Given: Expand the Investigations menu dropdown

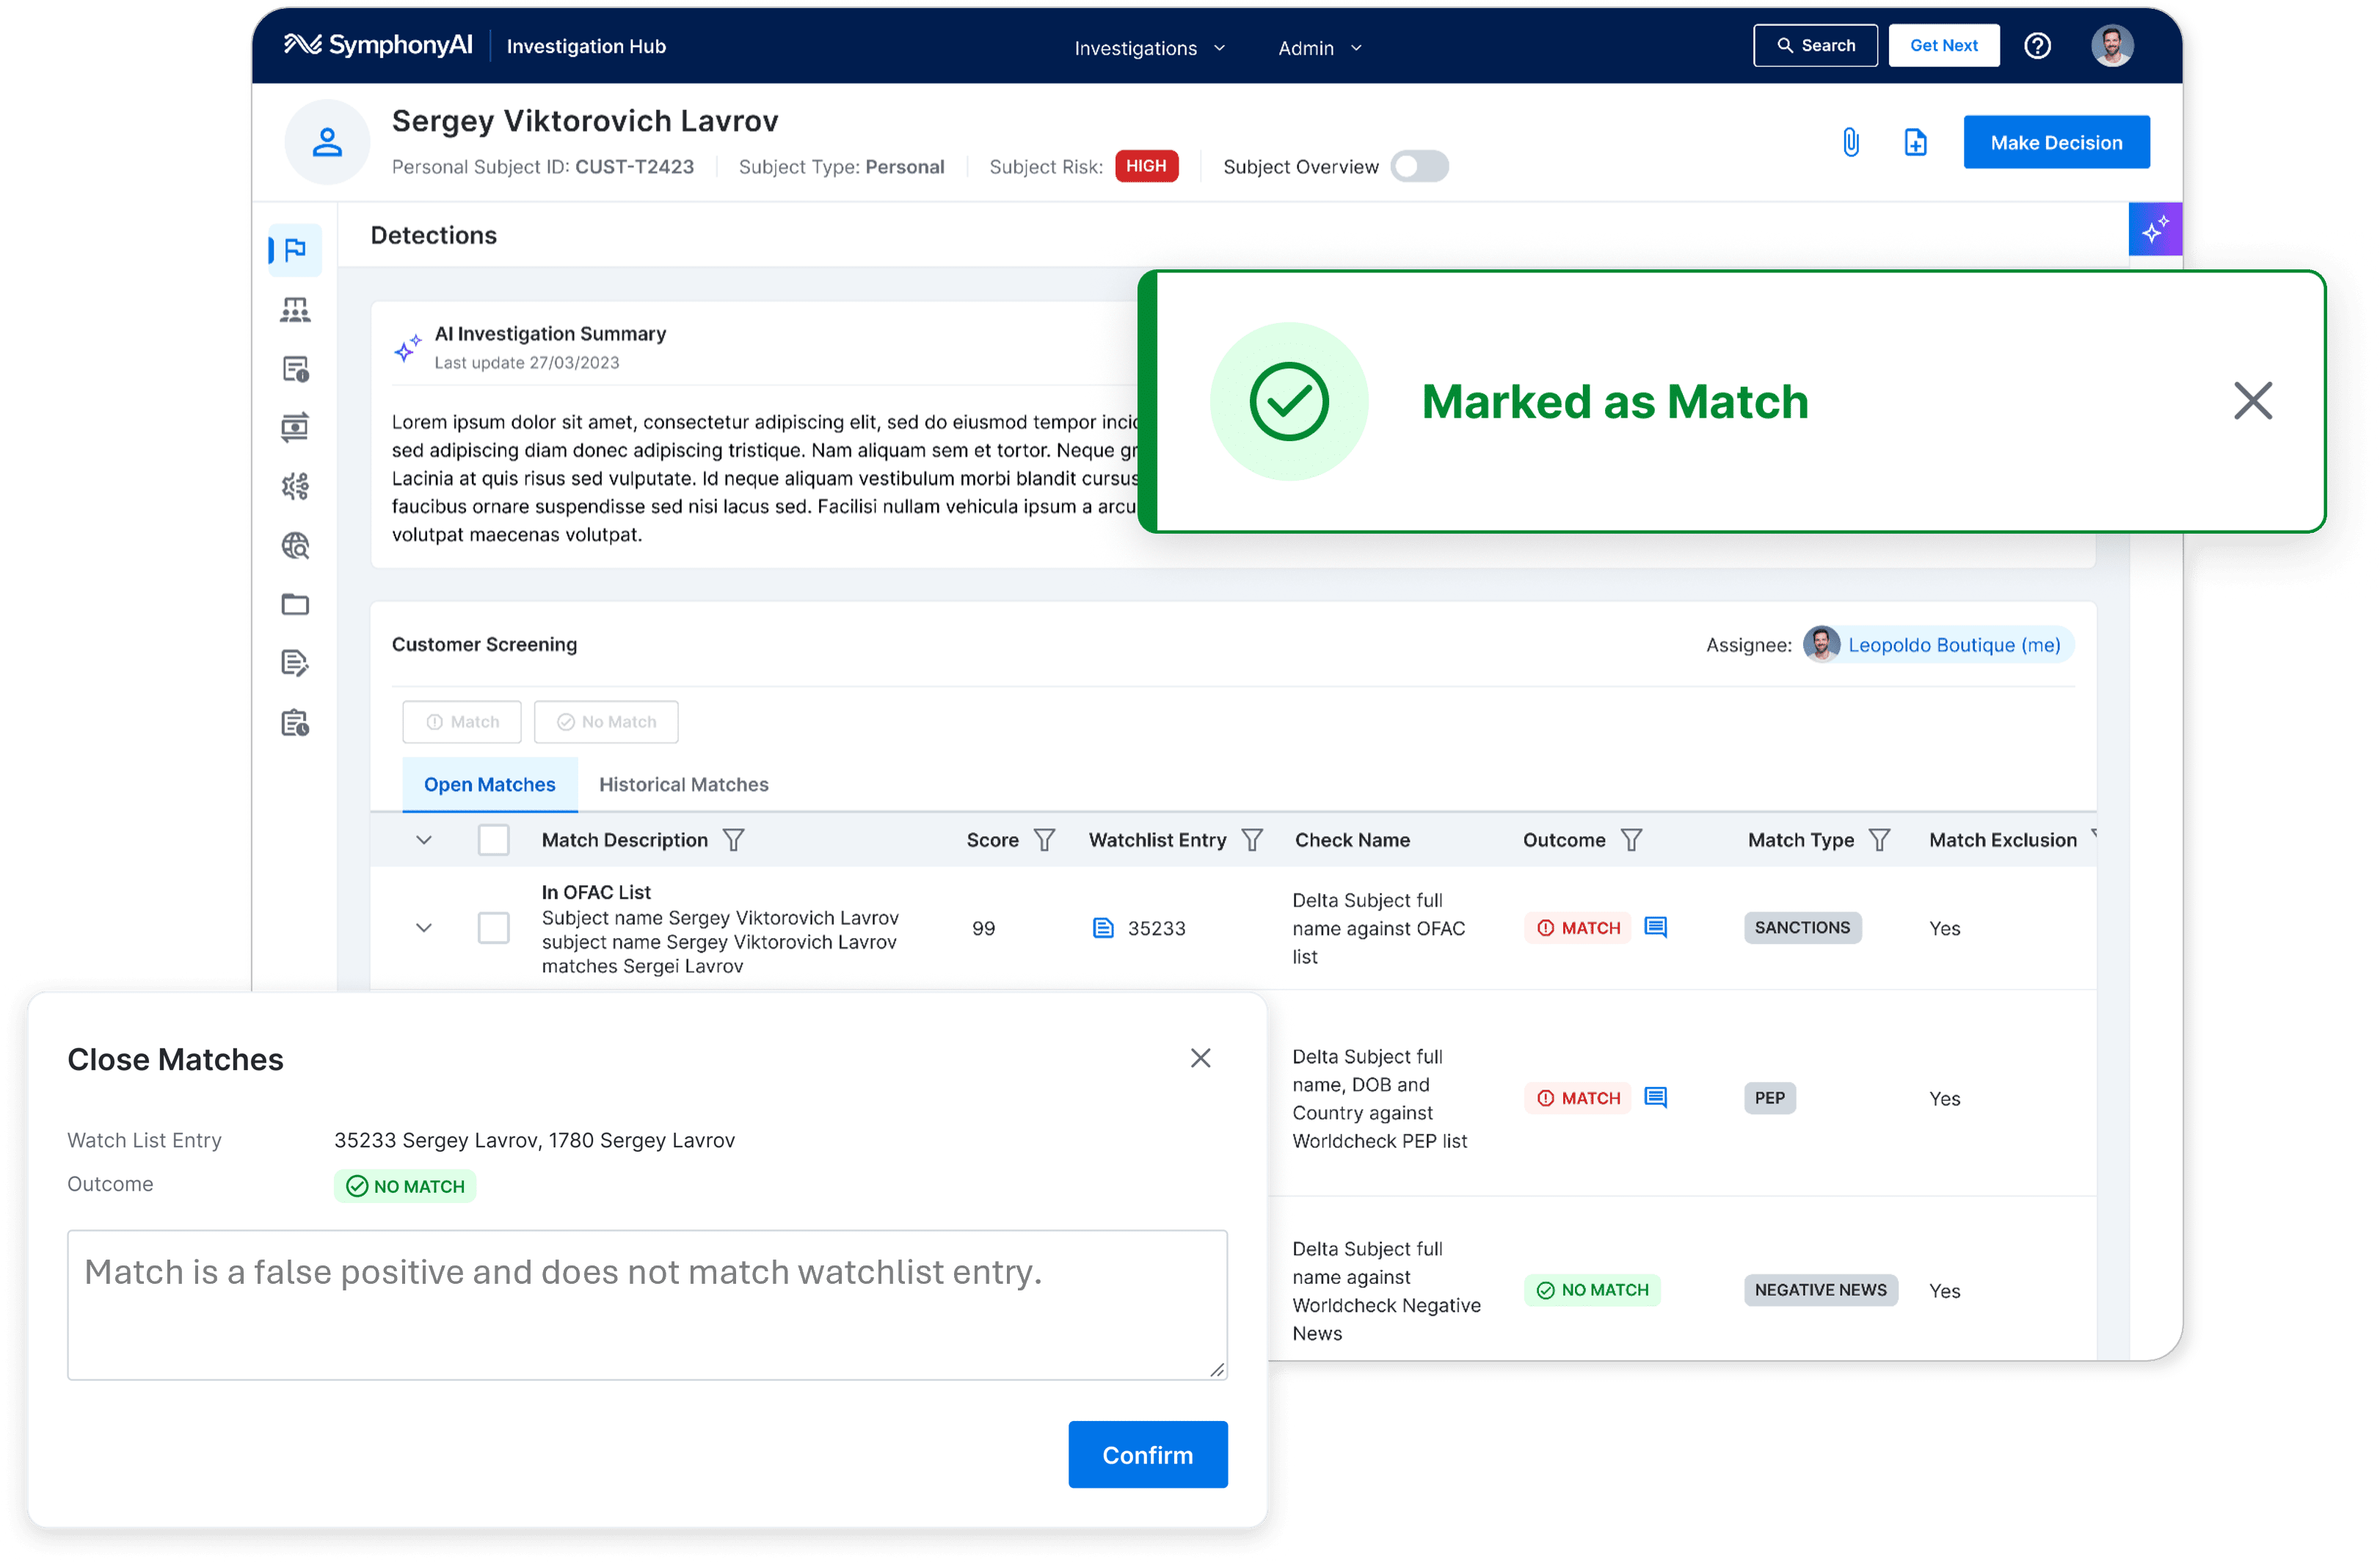Looking at the screenshot, I should pyautogui.click(x=1149, y=48).
